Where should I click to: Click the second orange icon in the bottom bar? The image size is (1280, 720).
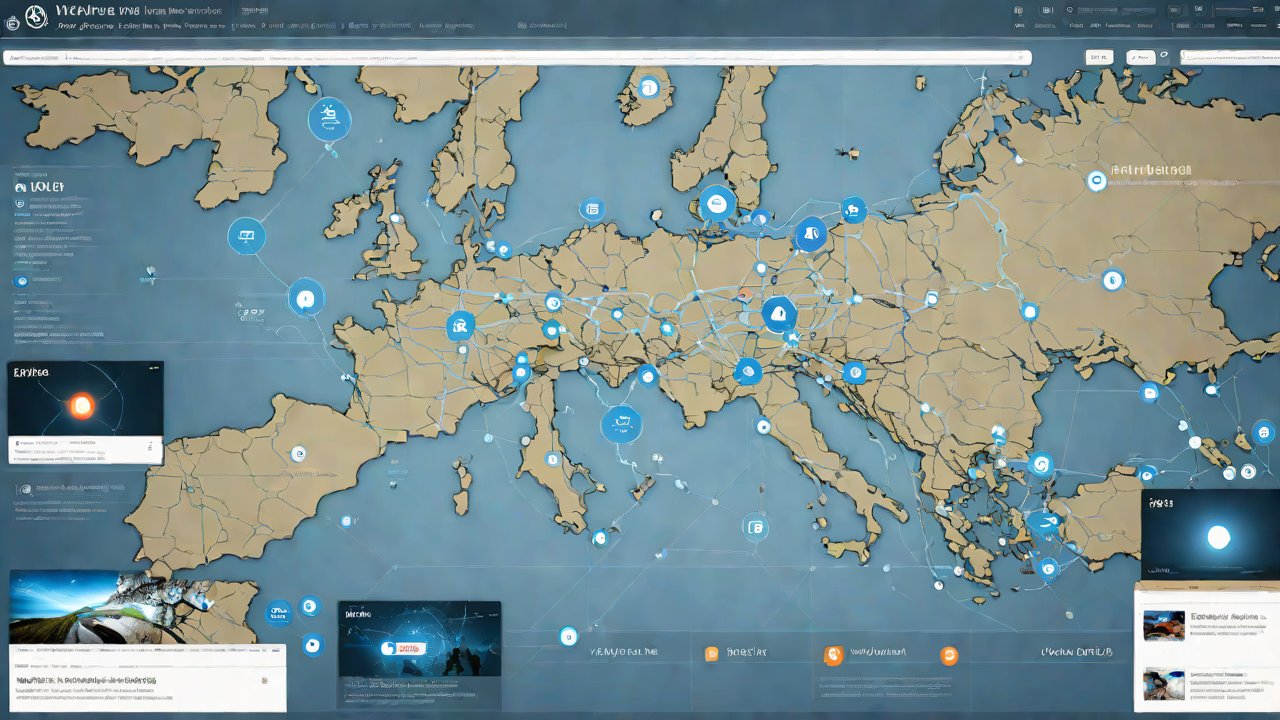[832, 655]
